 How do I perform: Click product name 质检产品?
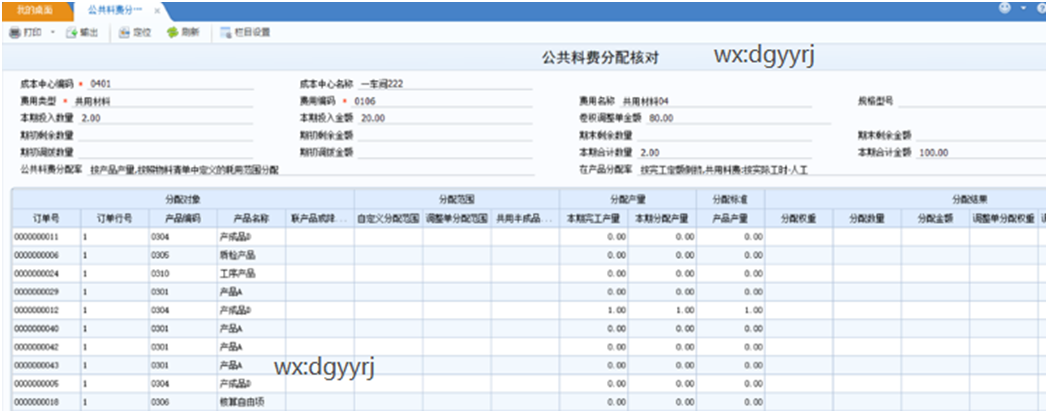(237, 255)
